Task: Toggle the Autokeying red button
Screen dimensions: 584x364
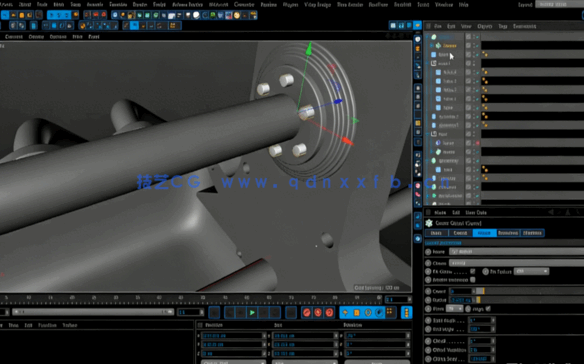Action: 318,312
